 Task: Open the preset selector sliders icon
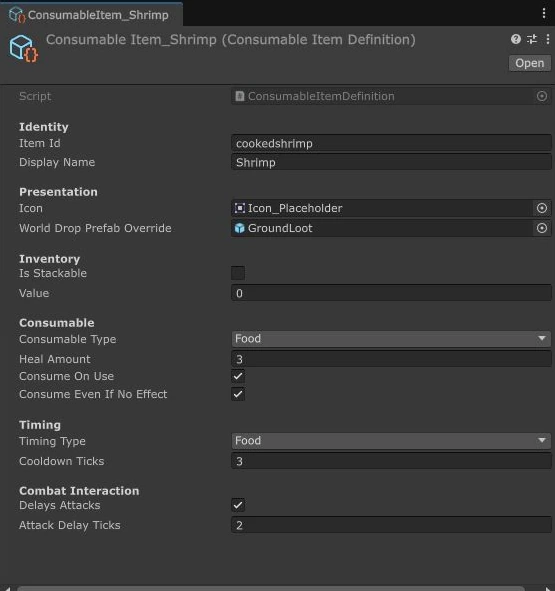(x=532, y=39)
